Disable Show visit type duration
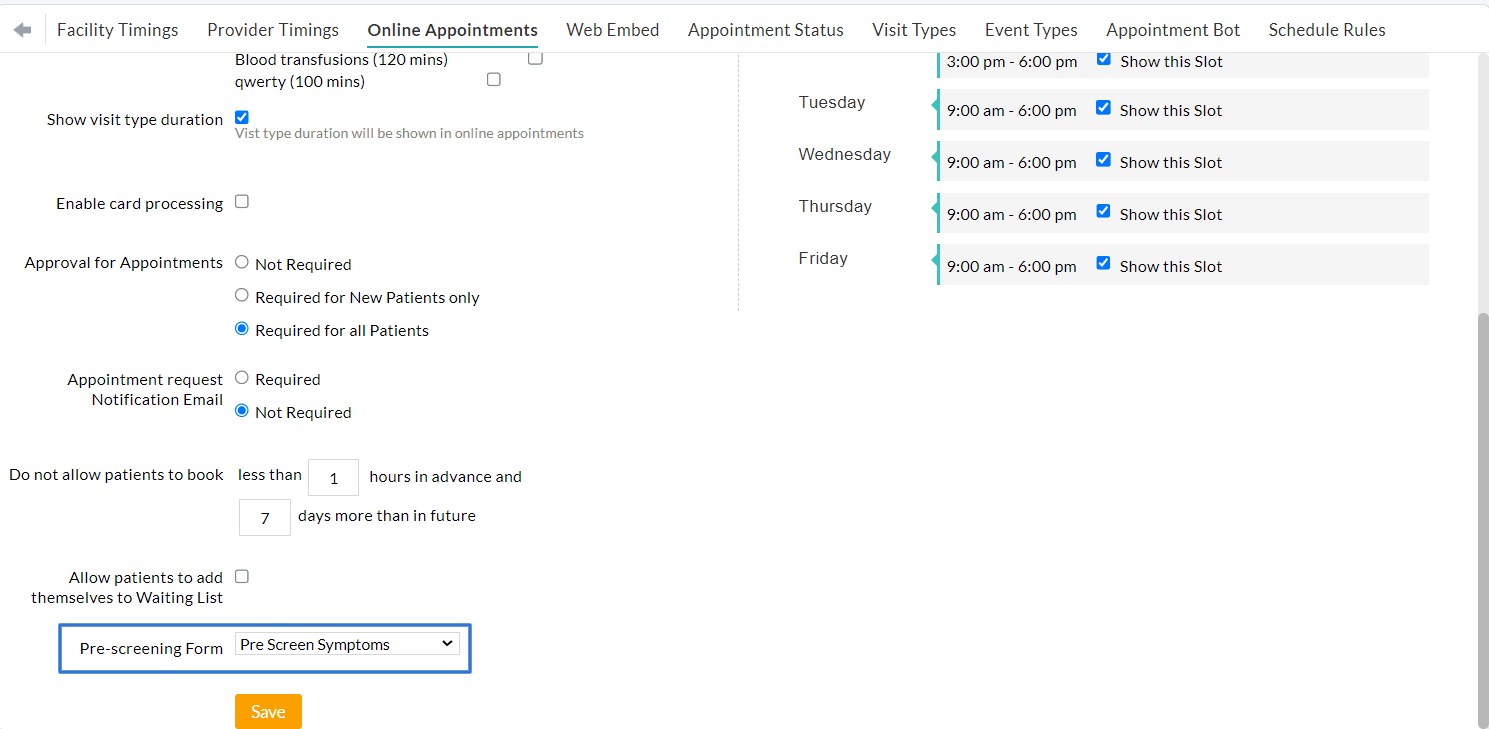This screenshot has width=1489, height=729. (x=241, y=116)
